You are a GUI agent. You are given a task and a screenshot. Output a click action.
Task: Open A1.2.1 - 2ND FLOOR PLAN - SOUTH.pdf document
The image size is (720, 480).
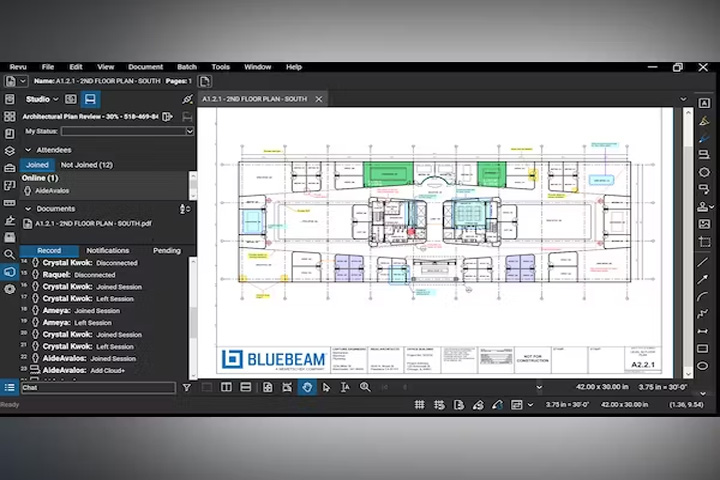[x=87, y=224]
